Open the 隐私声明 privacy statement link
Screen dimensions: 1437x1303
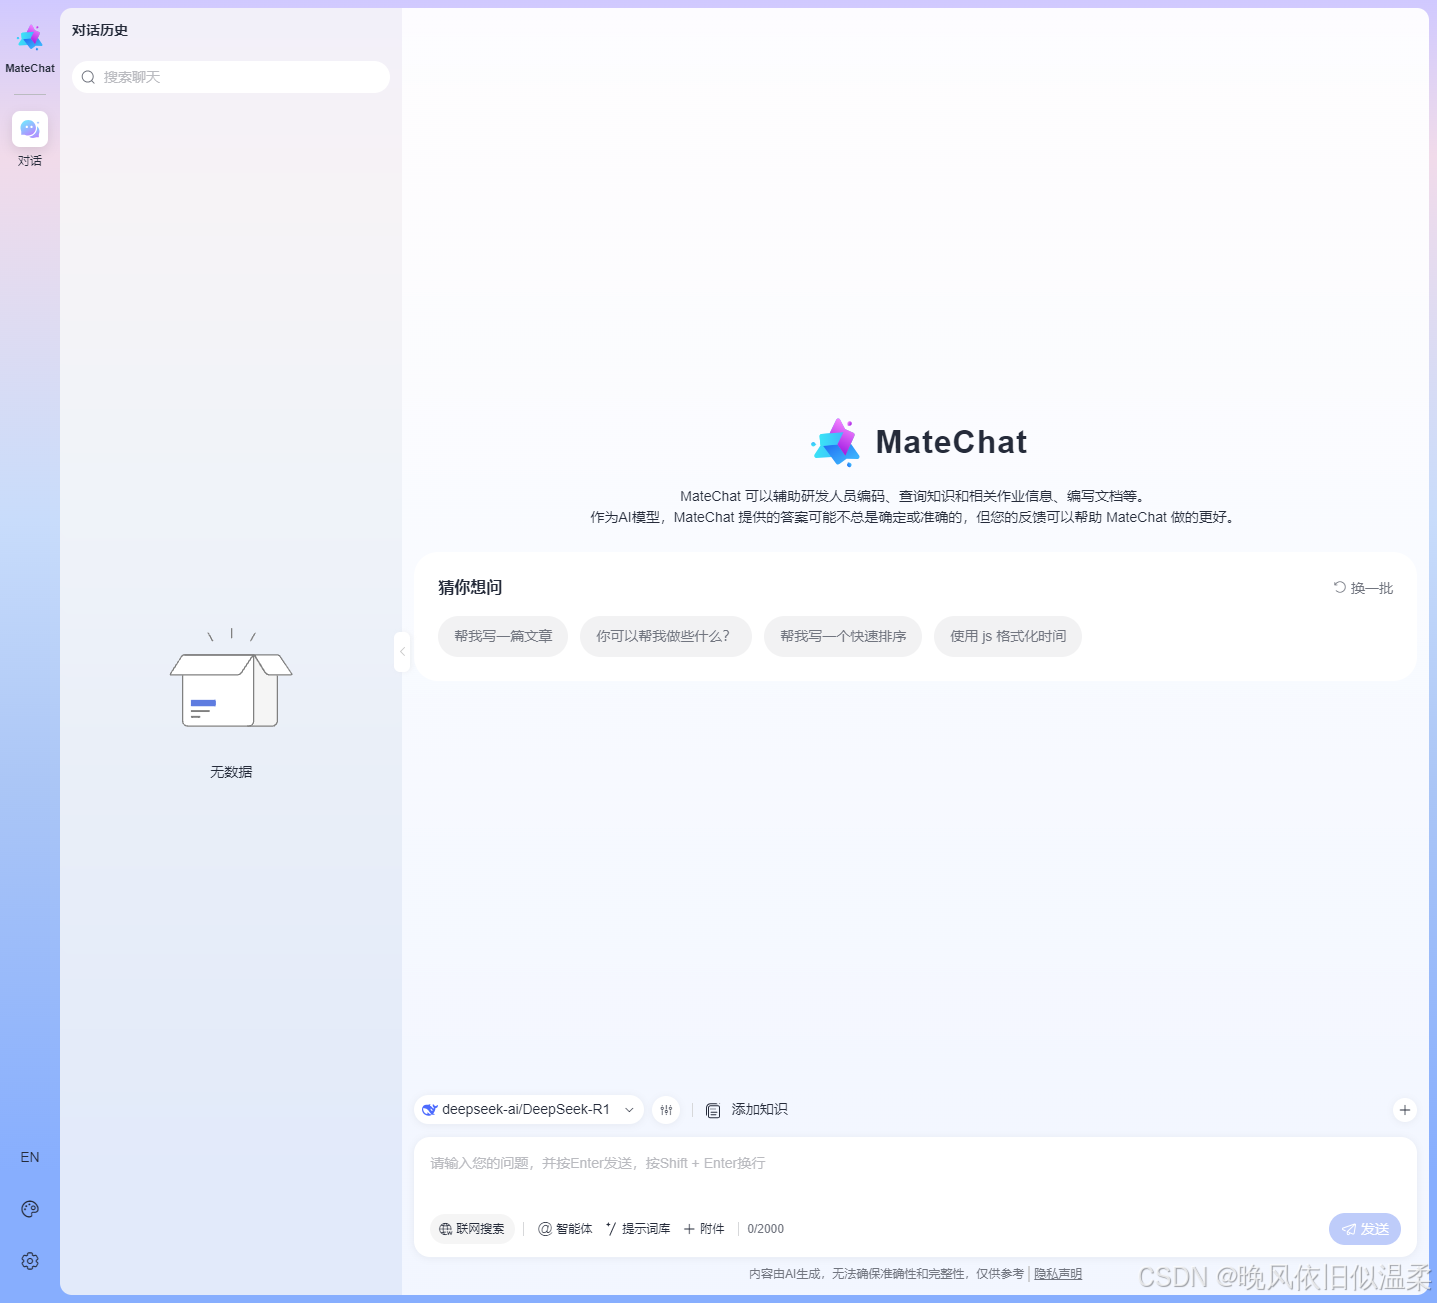click(x=1058, y=1274)
